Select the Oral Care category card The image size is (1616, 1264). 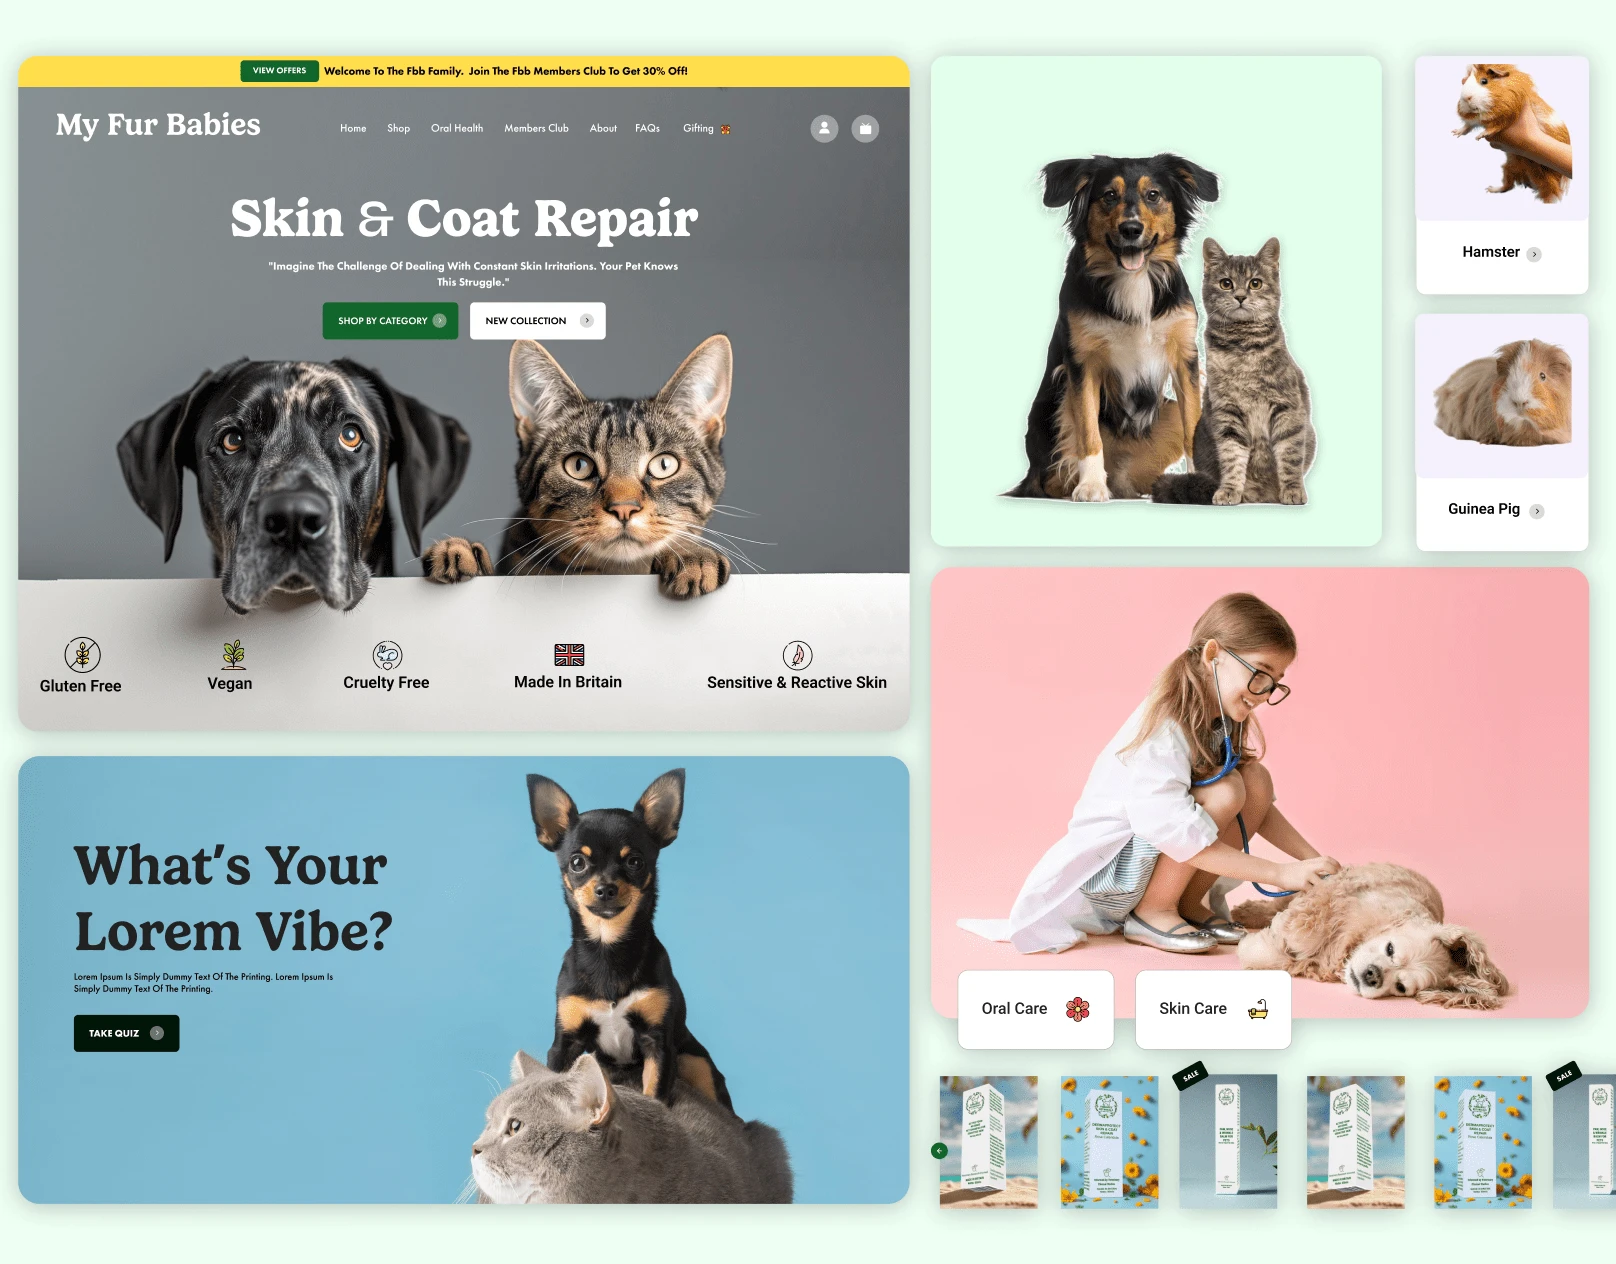(x=1035, y=1009)
